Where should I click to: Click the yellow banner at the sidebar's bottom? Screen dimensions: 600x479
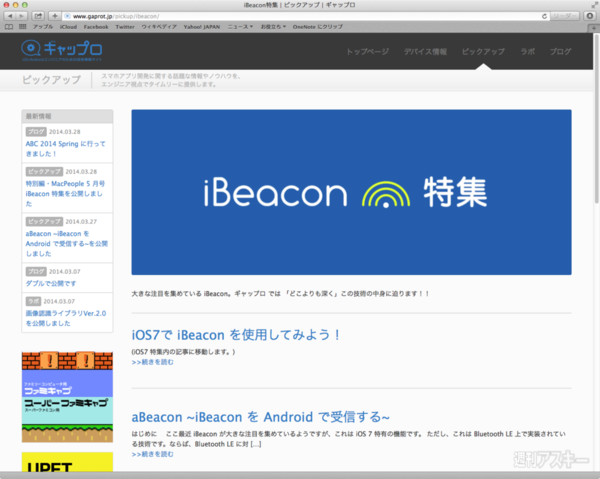pyautogui.click(x=67, y=462)
